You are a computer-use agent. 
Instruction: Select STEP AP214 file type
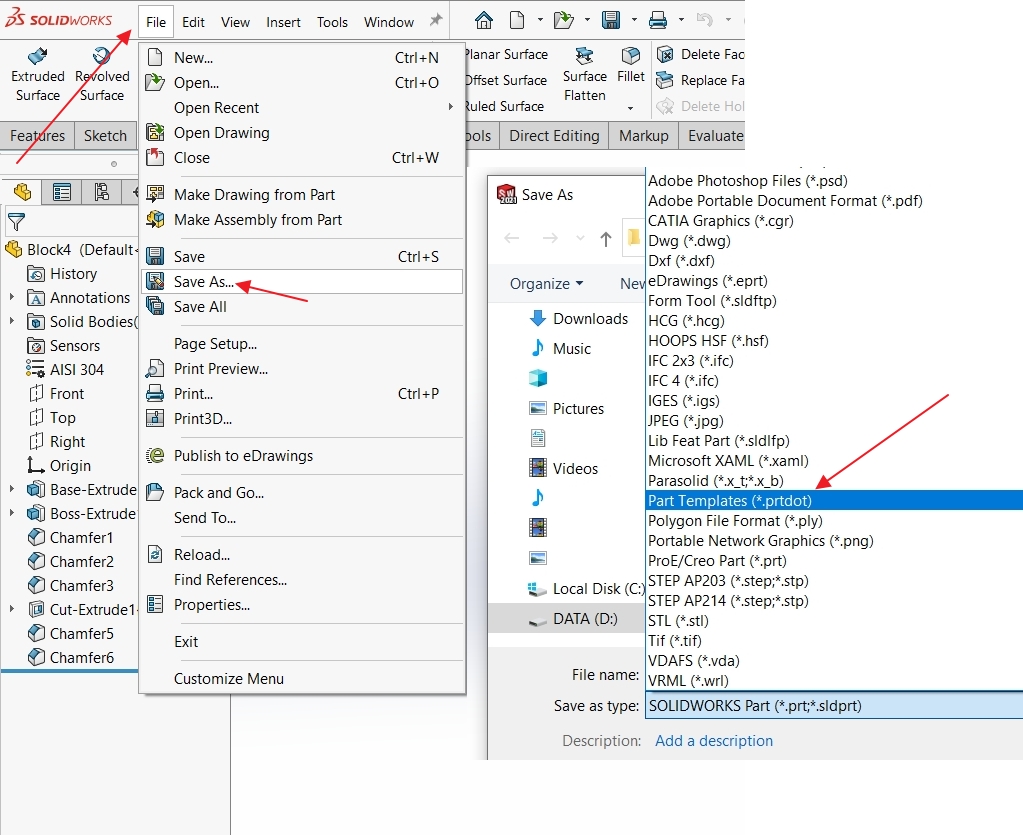pyautogui.click(x=834, y=601)
